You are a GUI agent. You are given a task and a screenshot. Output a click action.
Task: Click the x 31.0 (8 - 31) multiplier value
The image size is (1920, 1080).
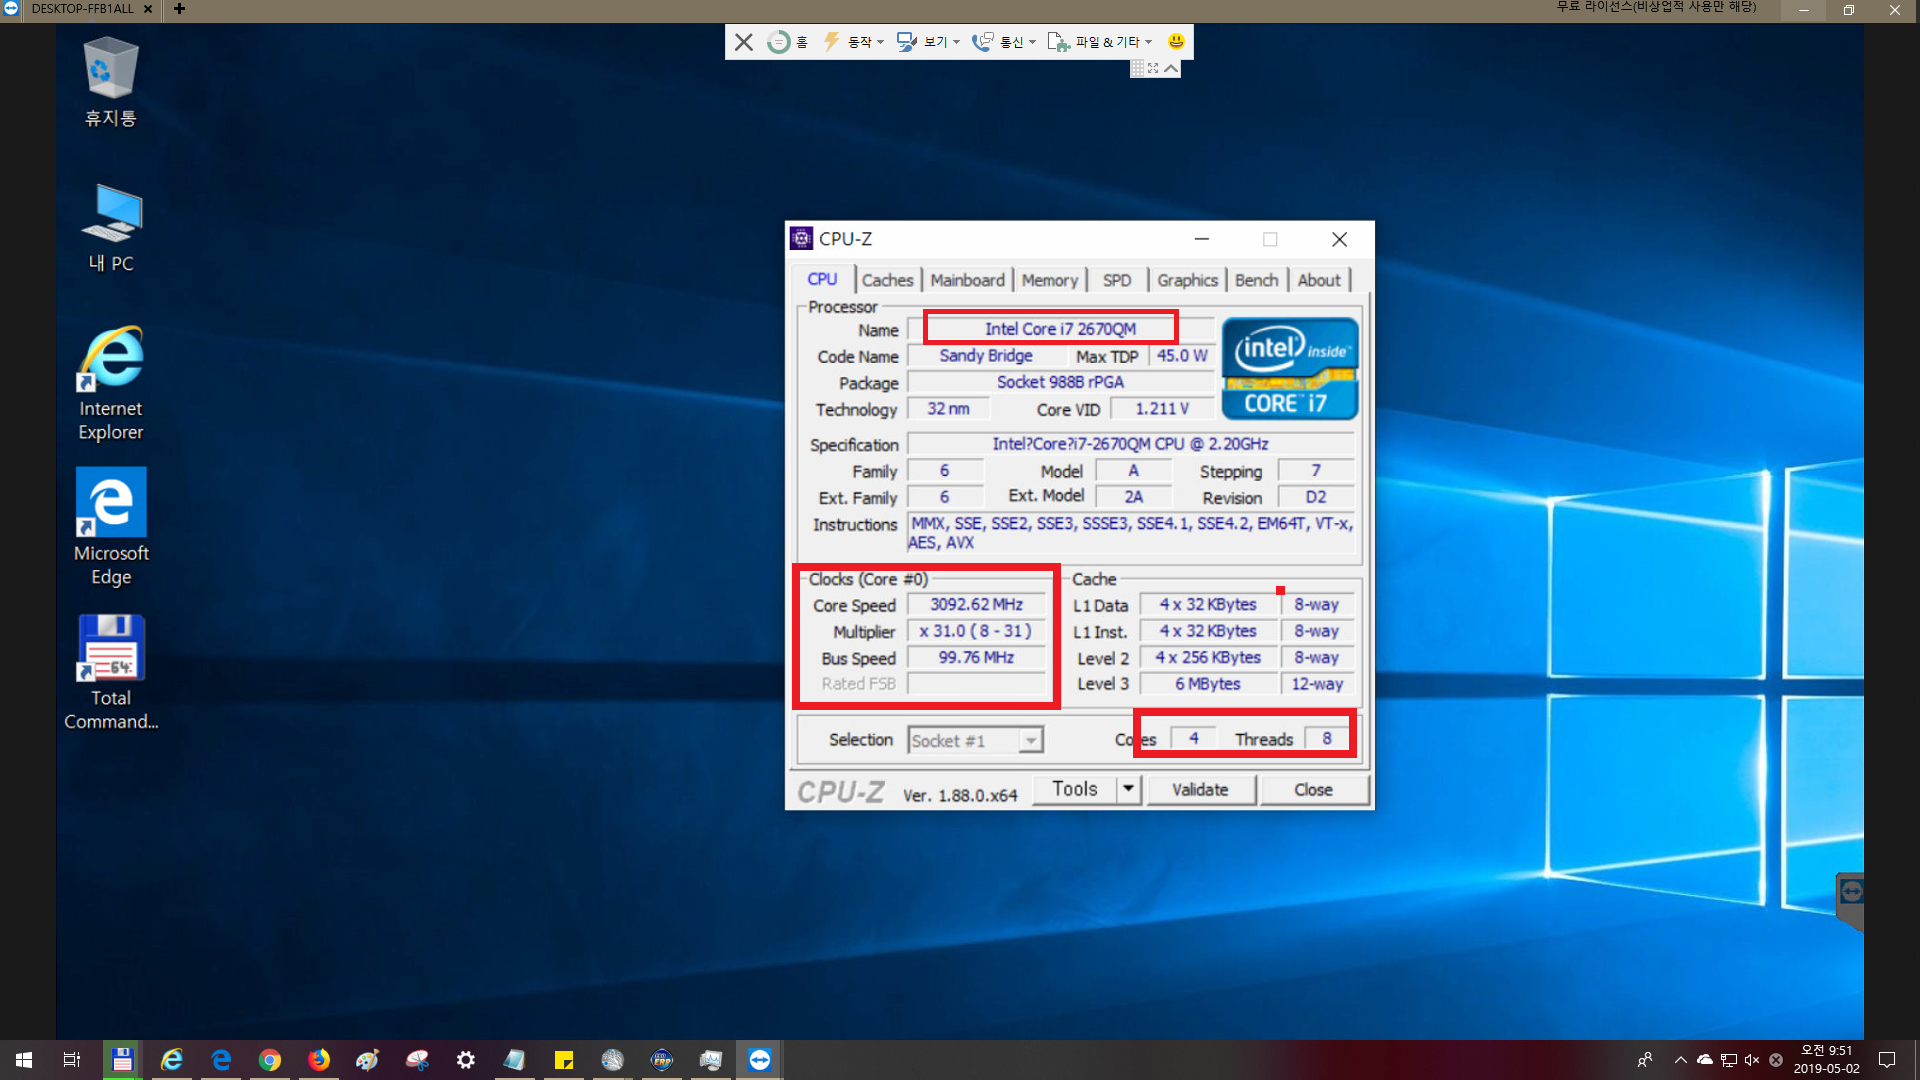tap(976, 632)
